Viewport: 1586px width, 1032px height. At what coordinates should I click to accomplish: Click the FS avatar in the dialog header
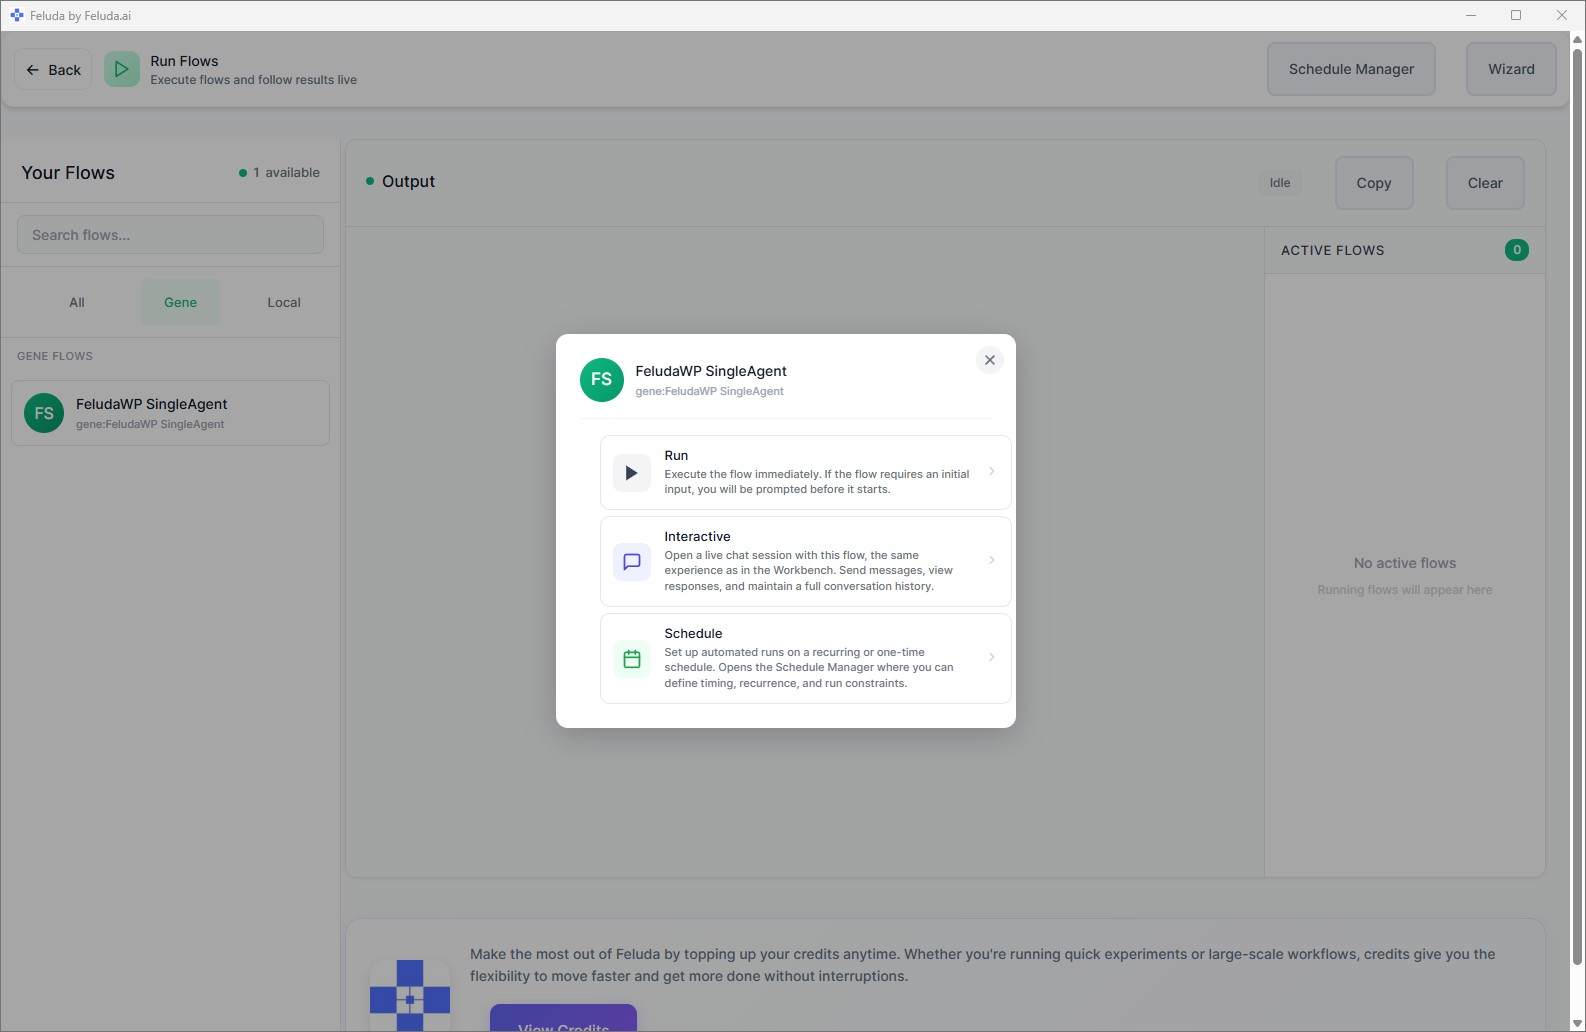point(601,380)
